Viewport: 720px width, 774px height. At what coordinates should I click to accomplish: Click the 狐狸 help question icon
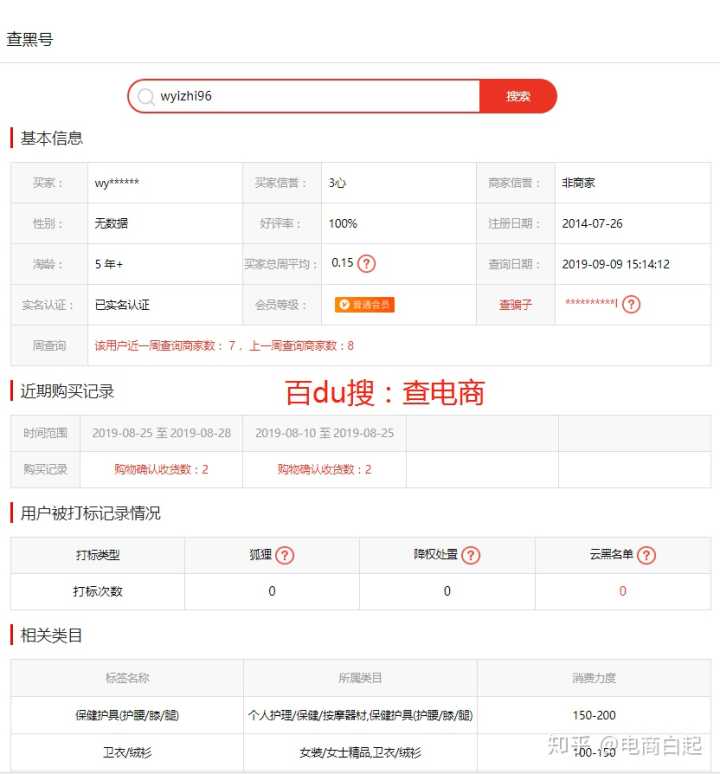285,555
